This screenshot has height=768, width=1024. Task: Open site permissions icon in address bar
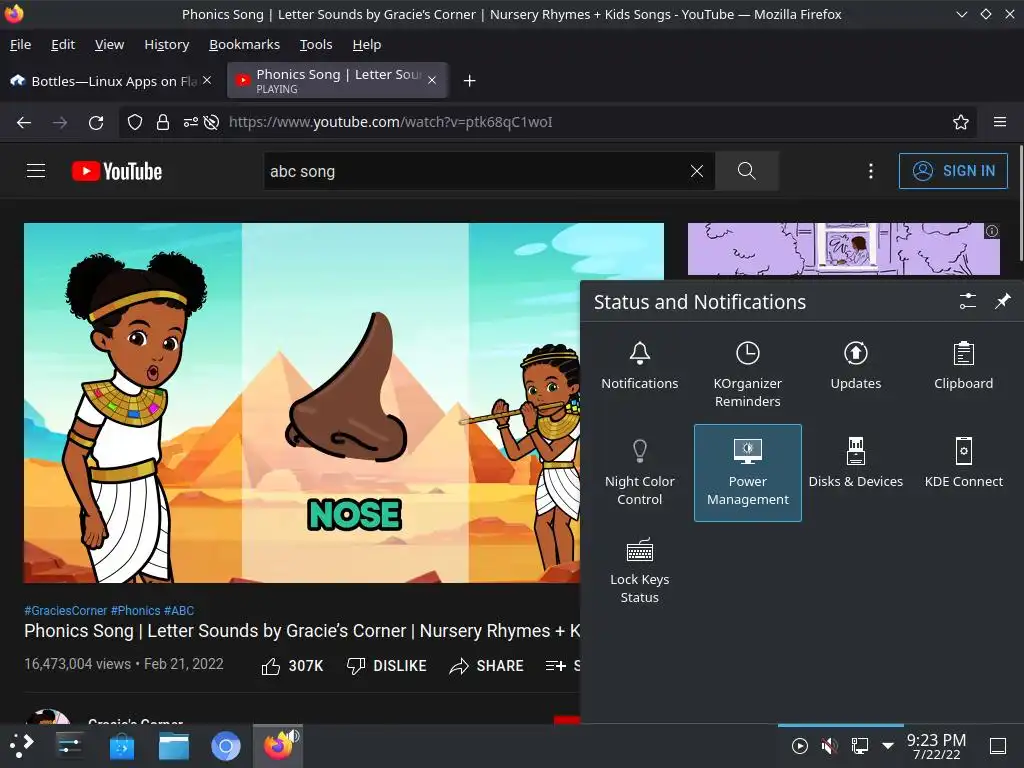[x=190, y=122]
